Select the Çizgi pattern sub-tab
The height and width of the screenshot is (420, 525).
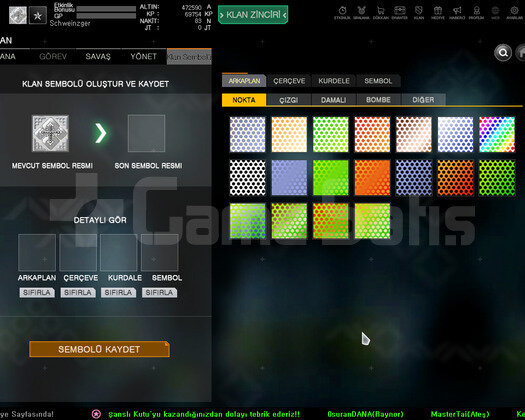[x=289, y=100]
